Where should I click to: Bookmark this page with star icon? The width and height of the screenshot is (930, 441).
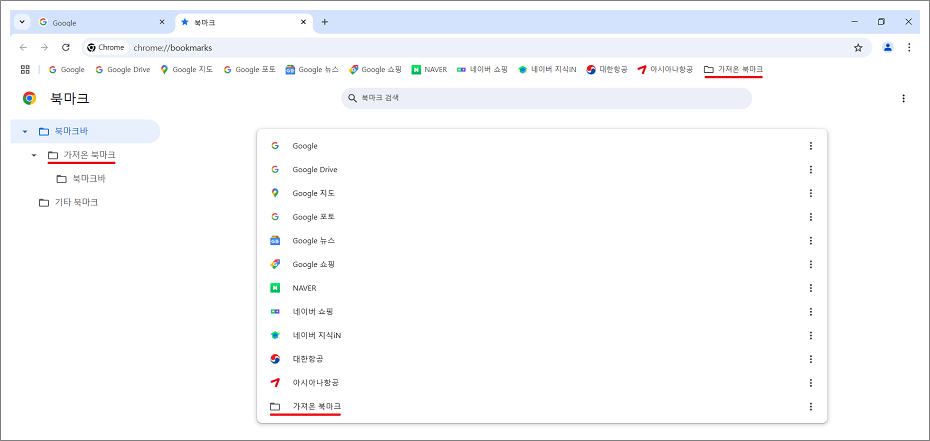point(858,47)
